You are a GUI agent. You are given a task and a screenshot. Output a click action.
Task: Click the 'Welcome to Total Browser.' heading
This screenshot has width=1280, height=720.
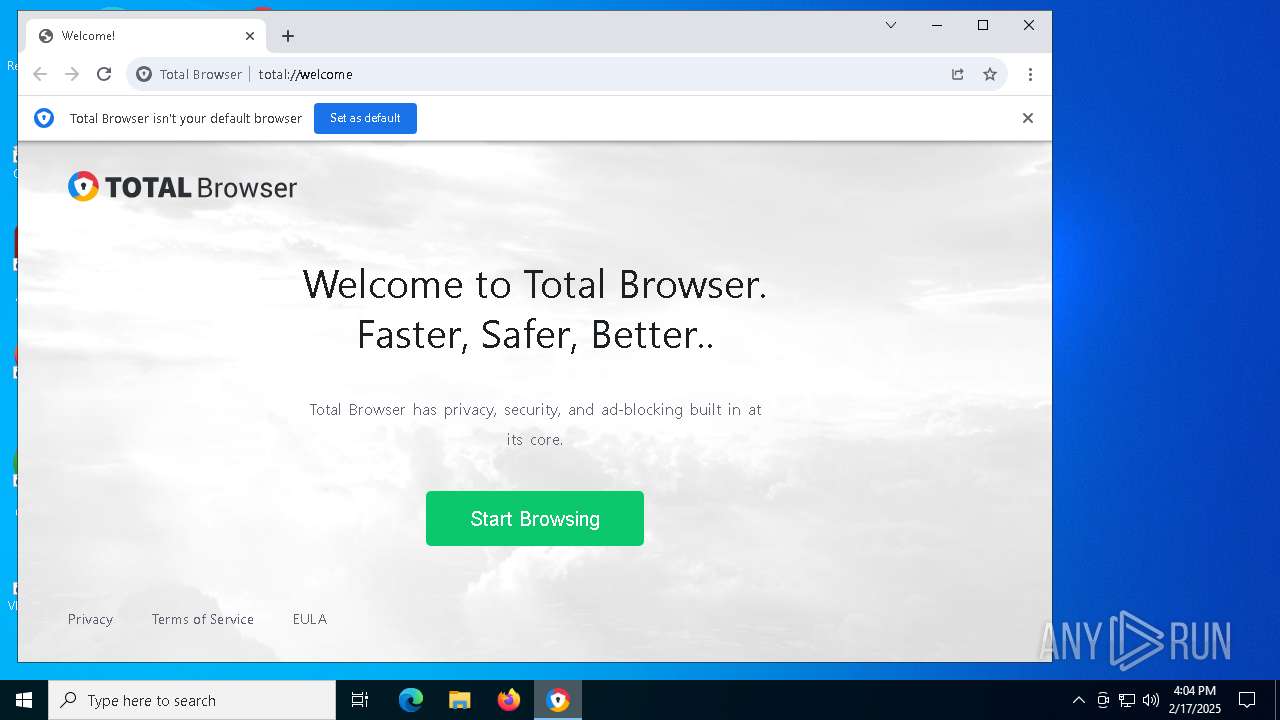[535, 284]
